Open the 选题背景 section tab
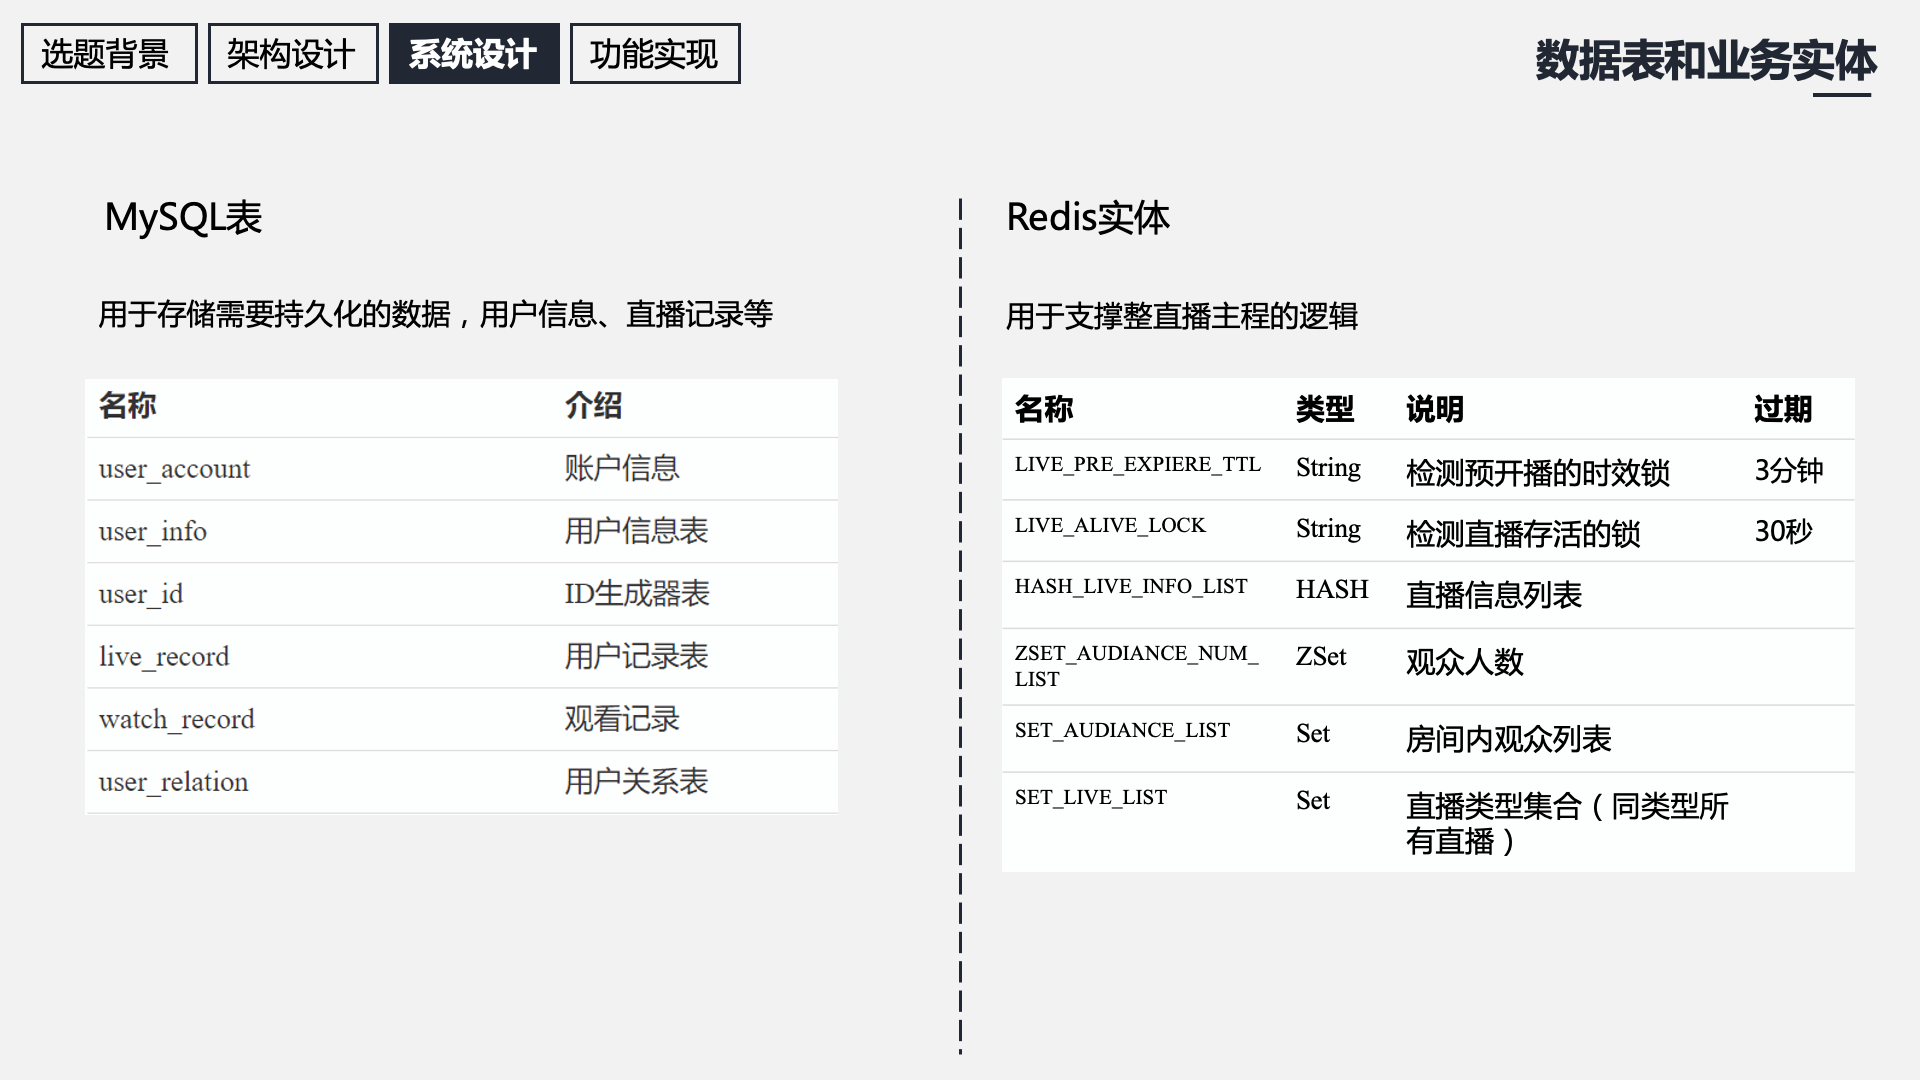Viewport: 1920px width, 1080px height. tap(108, 54)
